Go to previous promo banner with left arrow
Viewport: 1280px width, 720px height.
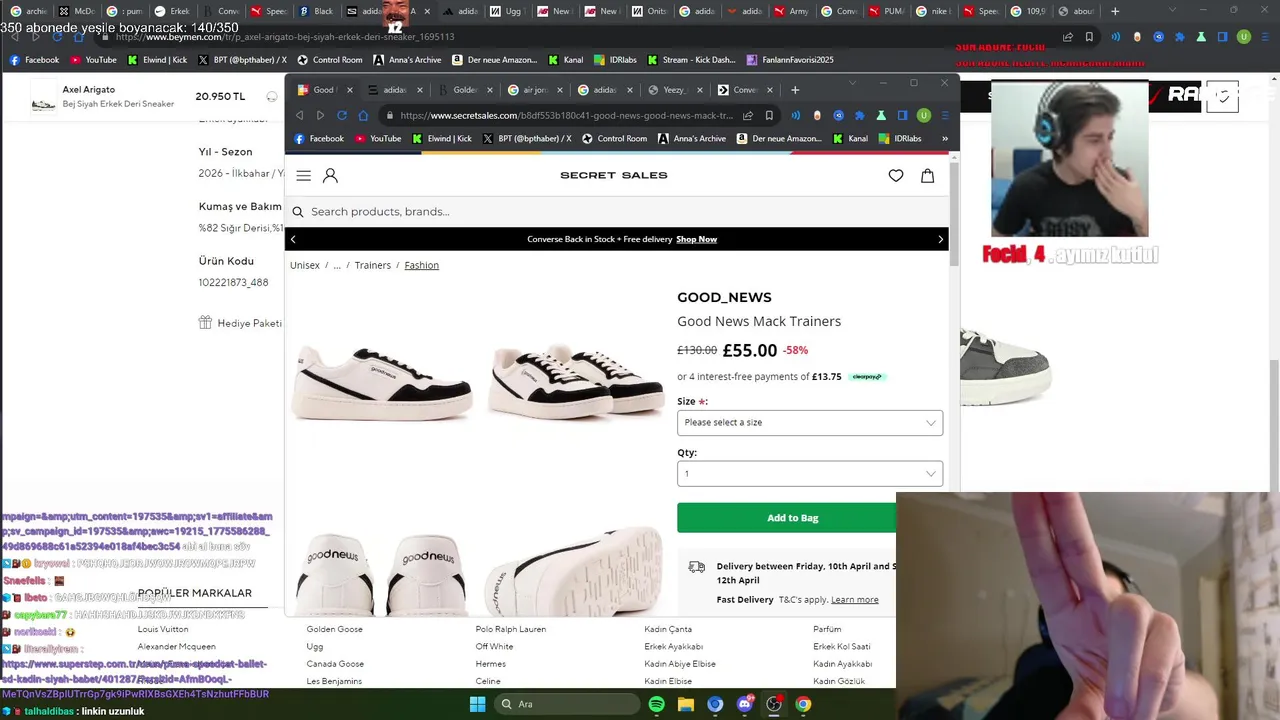(293, 239)
